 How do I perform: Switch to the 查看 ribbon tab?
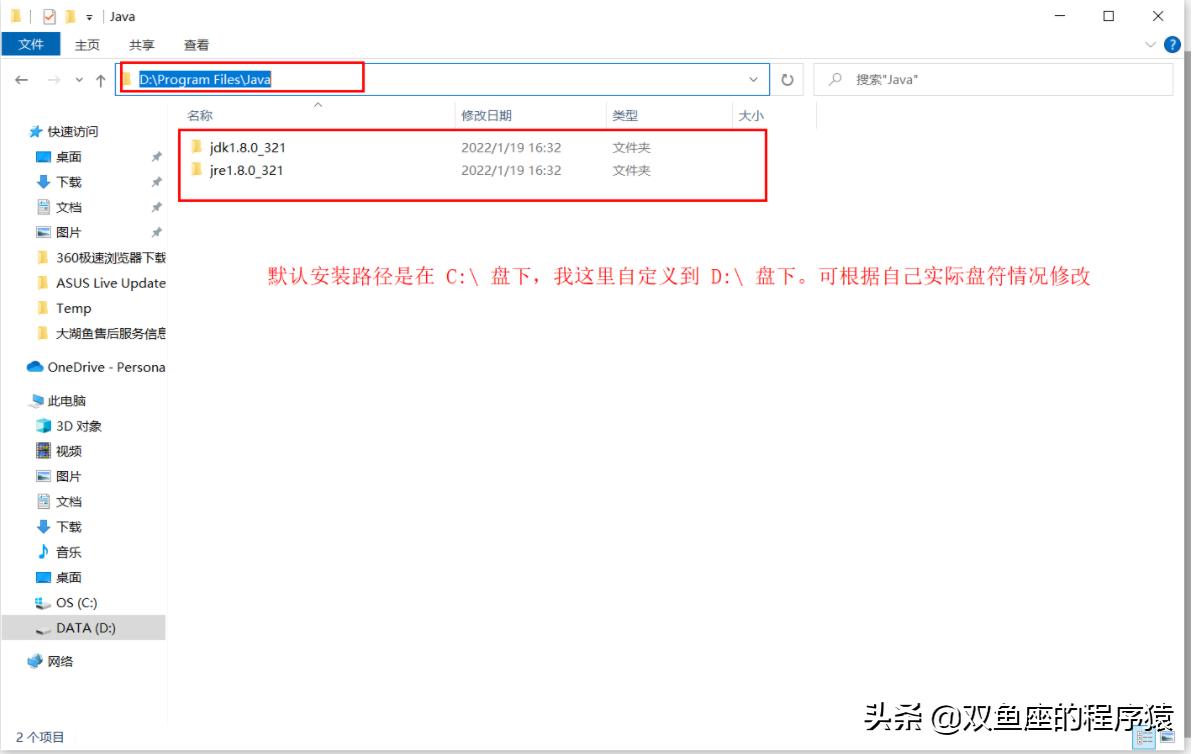(197, 44)
